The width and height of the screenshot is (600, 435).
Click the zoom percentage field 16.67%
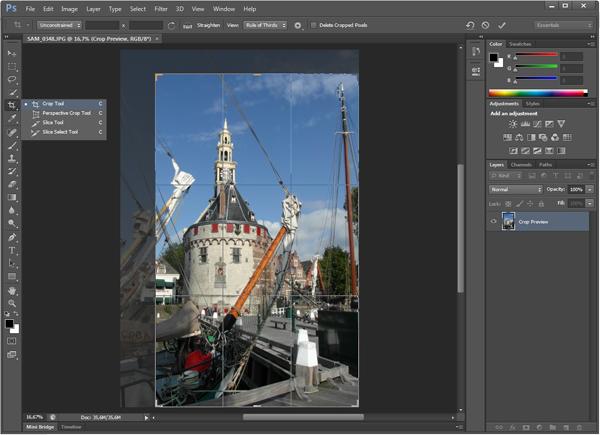tap(34, 417)
